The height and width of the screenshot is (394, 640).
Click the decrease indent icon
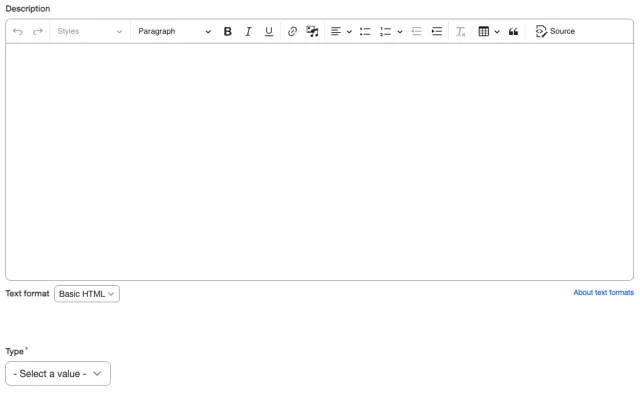point(416,31)
